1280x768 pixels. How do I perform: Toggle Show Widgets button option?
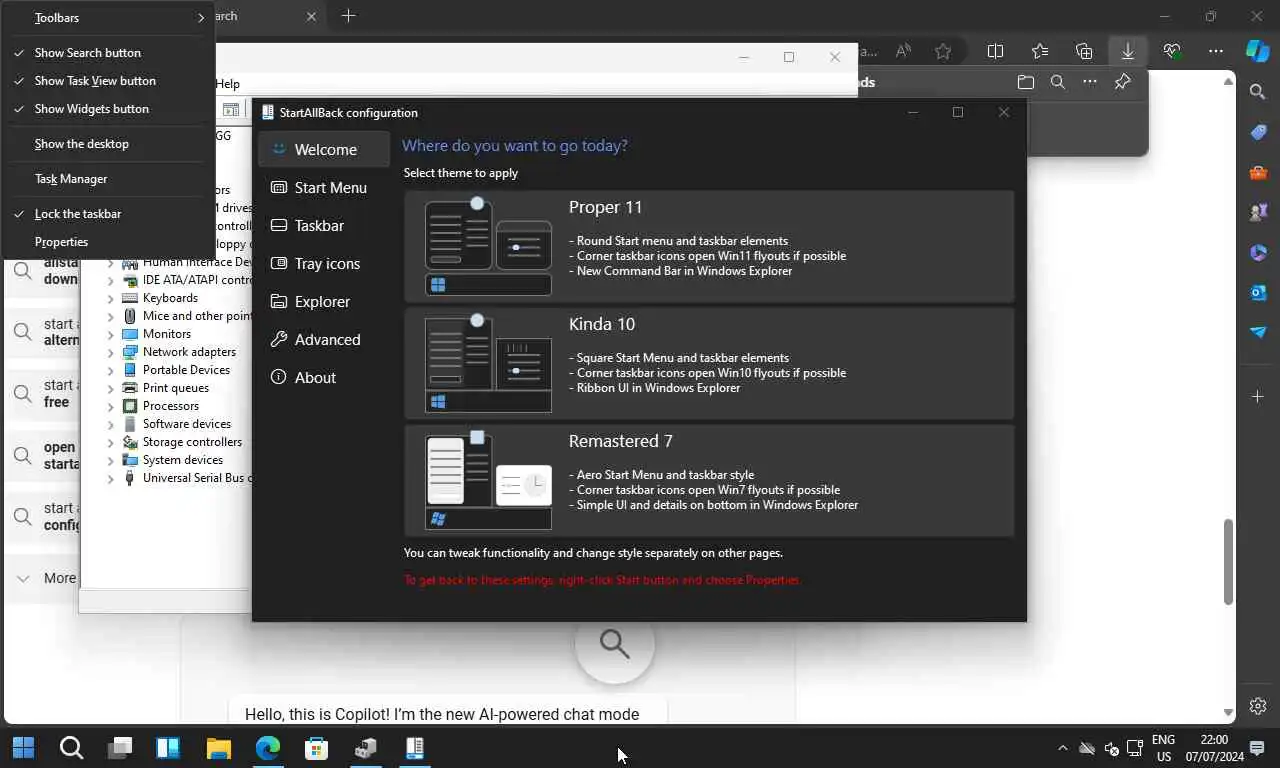108,109
